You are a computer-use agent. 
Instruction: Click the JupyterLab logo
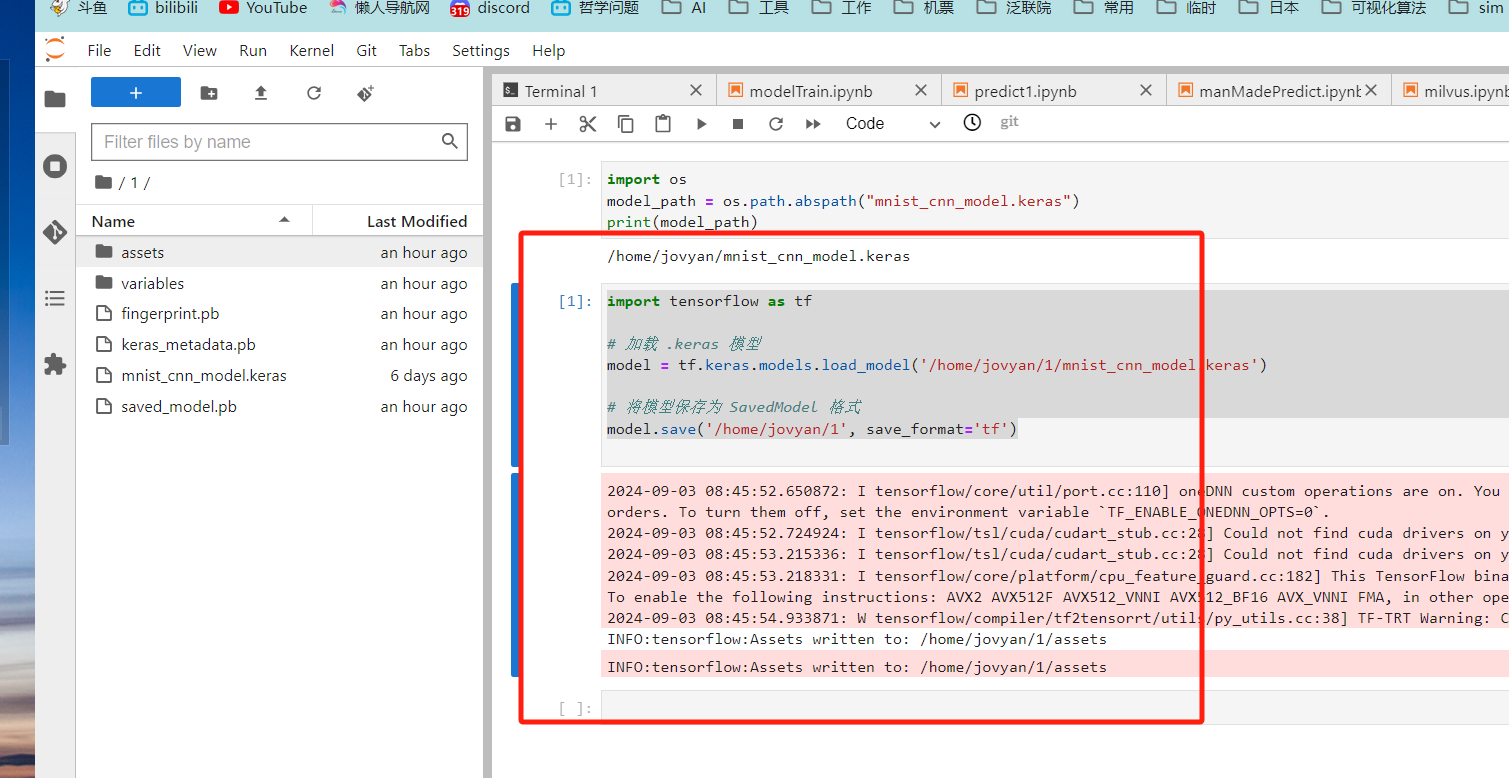point(55,49)
